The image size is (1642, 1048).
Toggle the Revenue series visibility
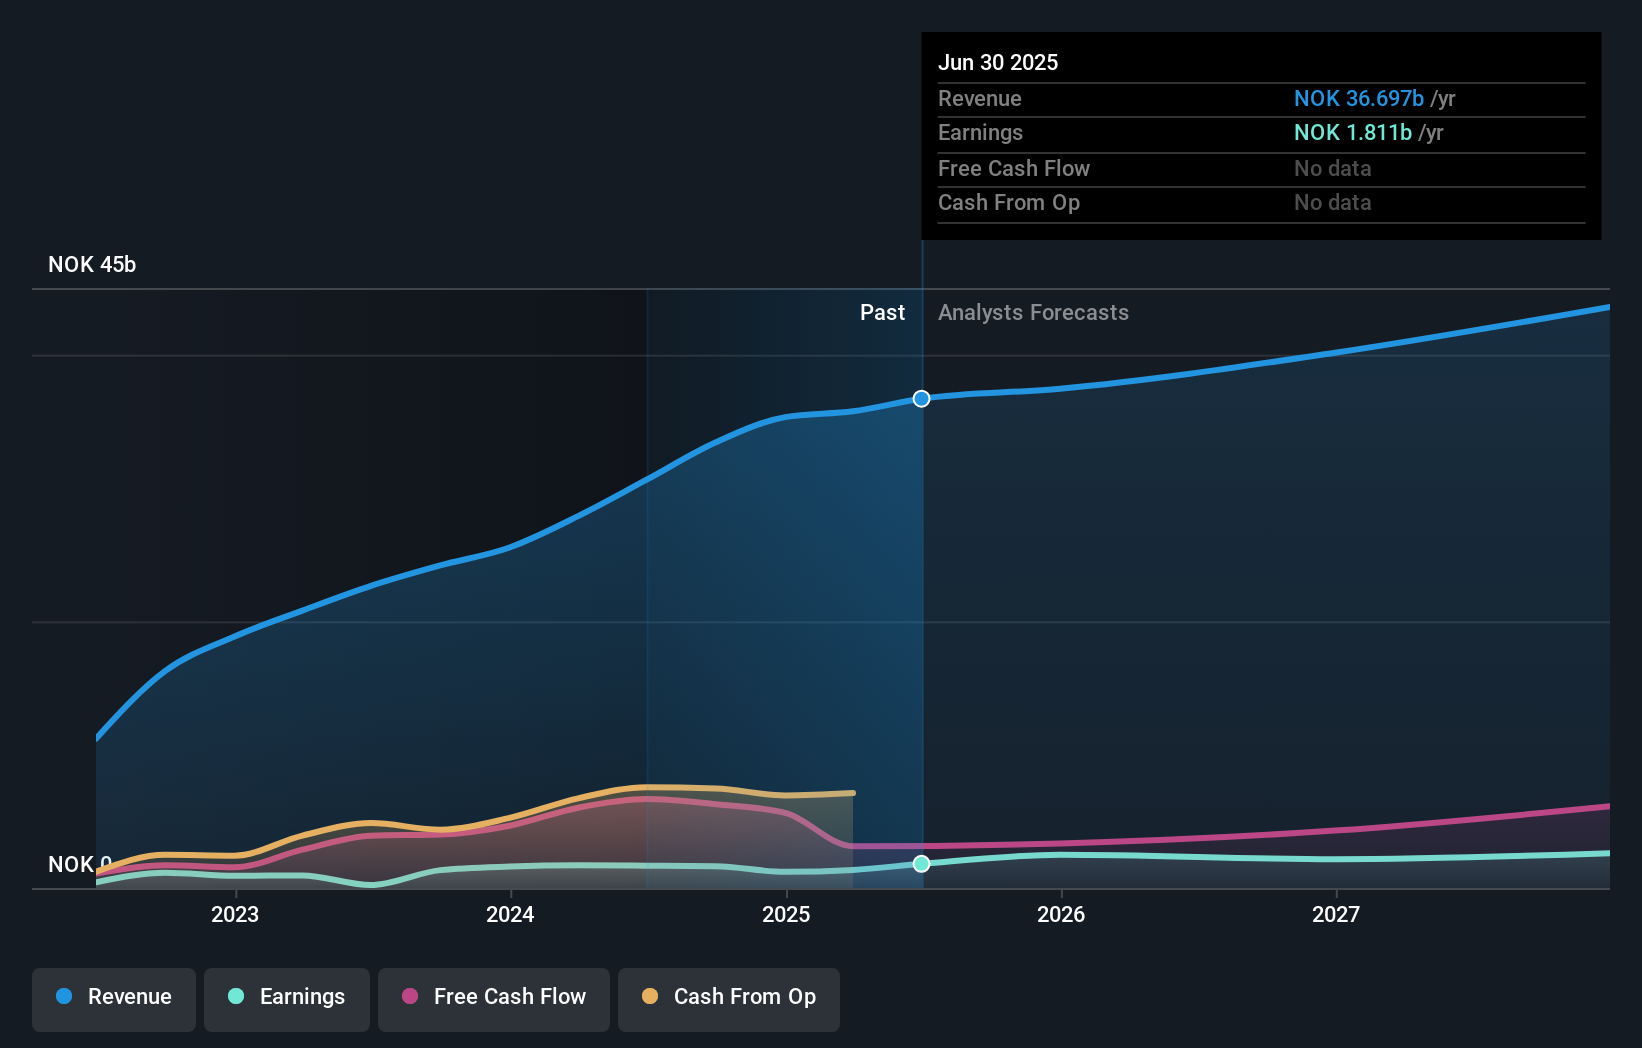coord(113,998)
